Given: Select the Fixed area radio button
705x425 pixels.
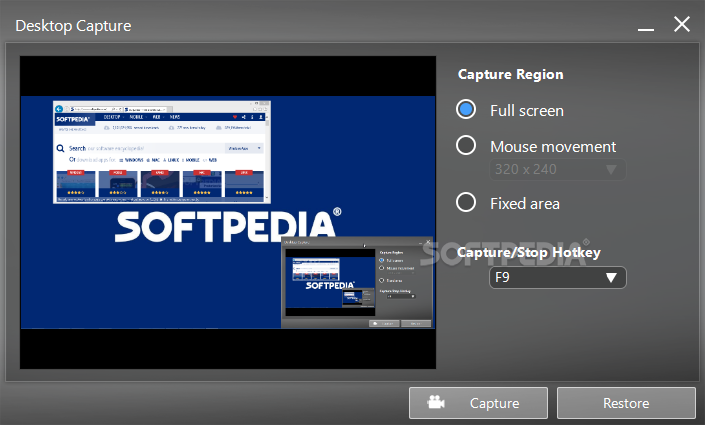Looking at the screenshot, I should pyautogui.click(x=466, y=203).
